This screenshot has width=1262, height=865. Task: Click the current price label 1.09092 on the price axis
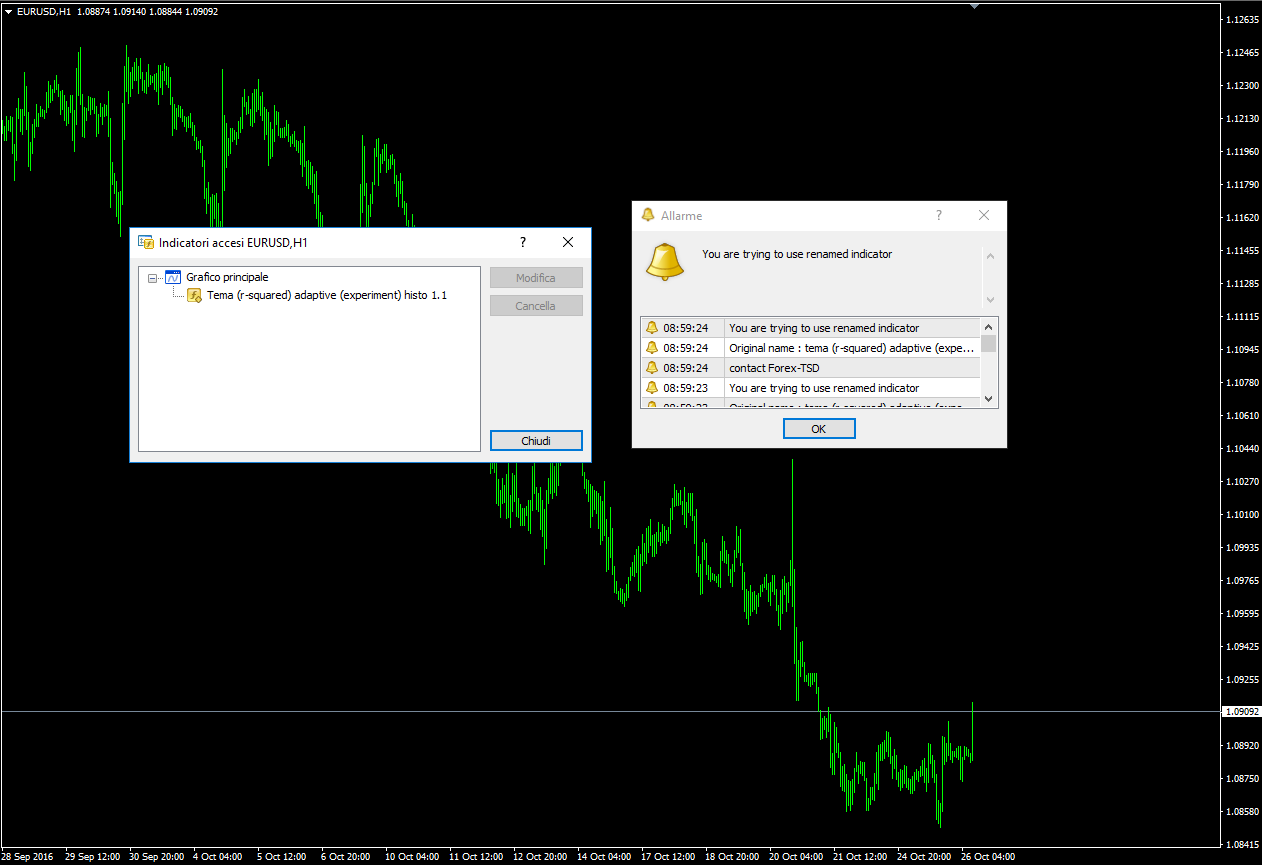click(x=1241, y=712)
